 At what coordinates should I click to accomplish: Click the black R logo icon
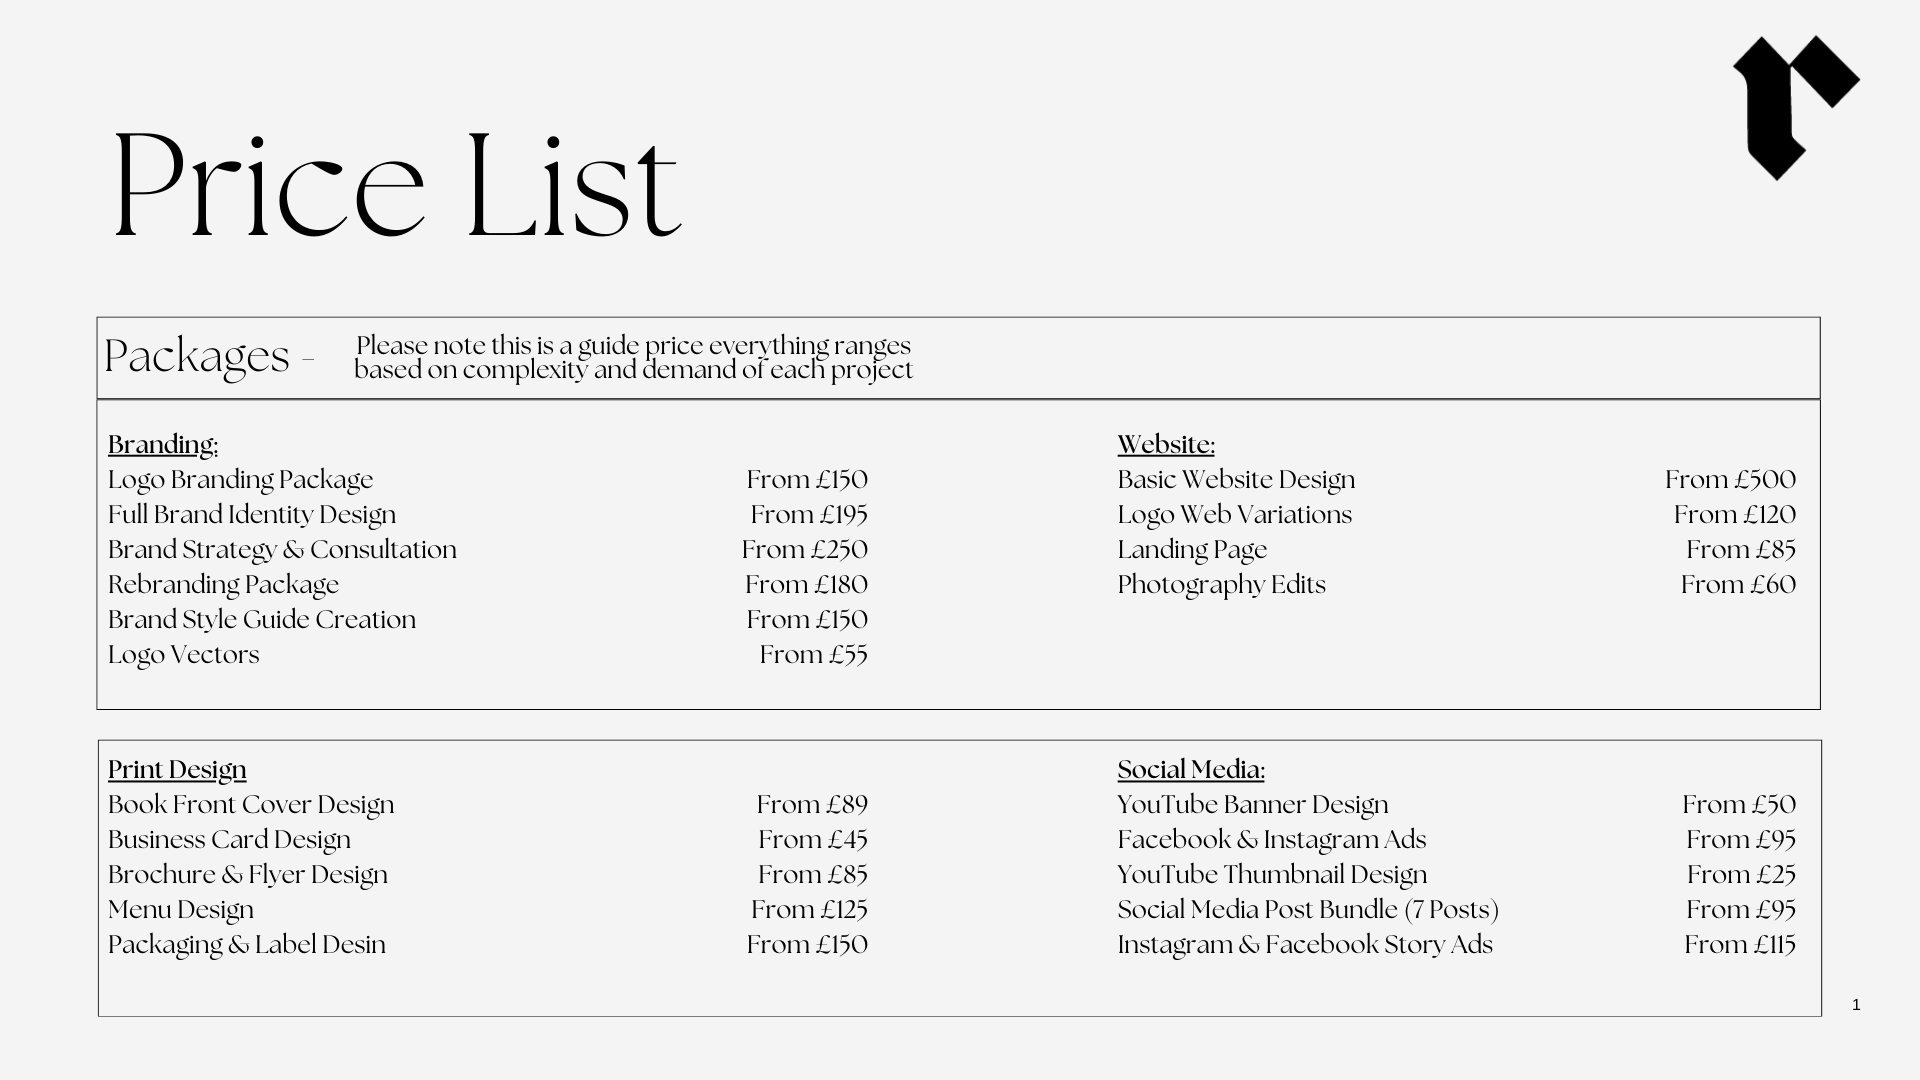pyautogui.click(x=1794, y=106)
